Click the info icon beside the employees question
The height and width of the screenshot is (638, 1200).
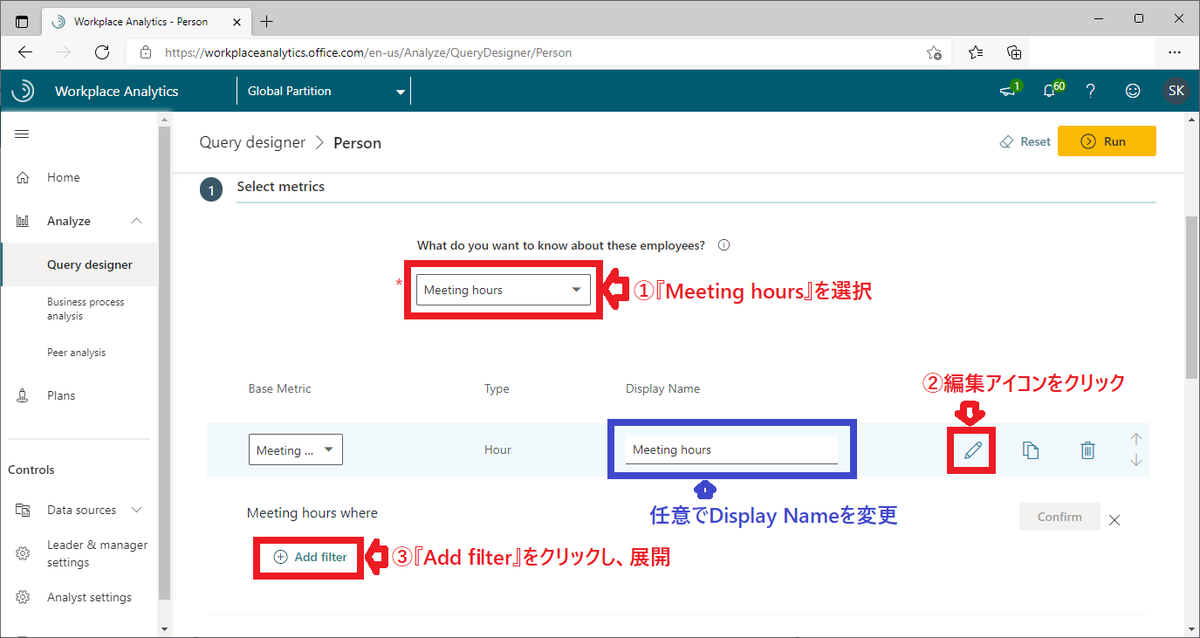[724, 245]
